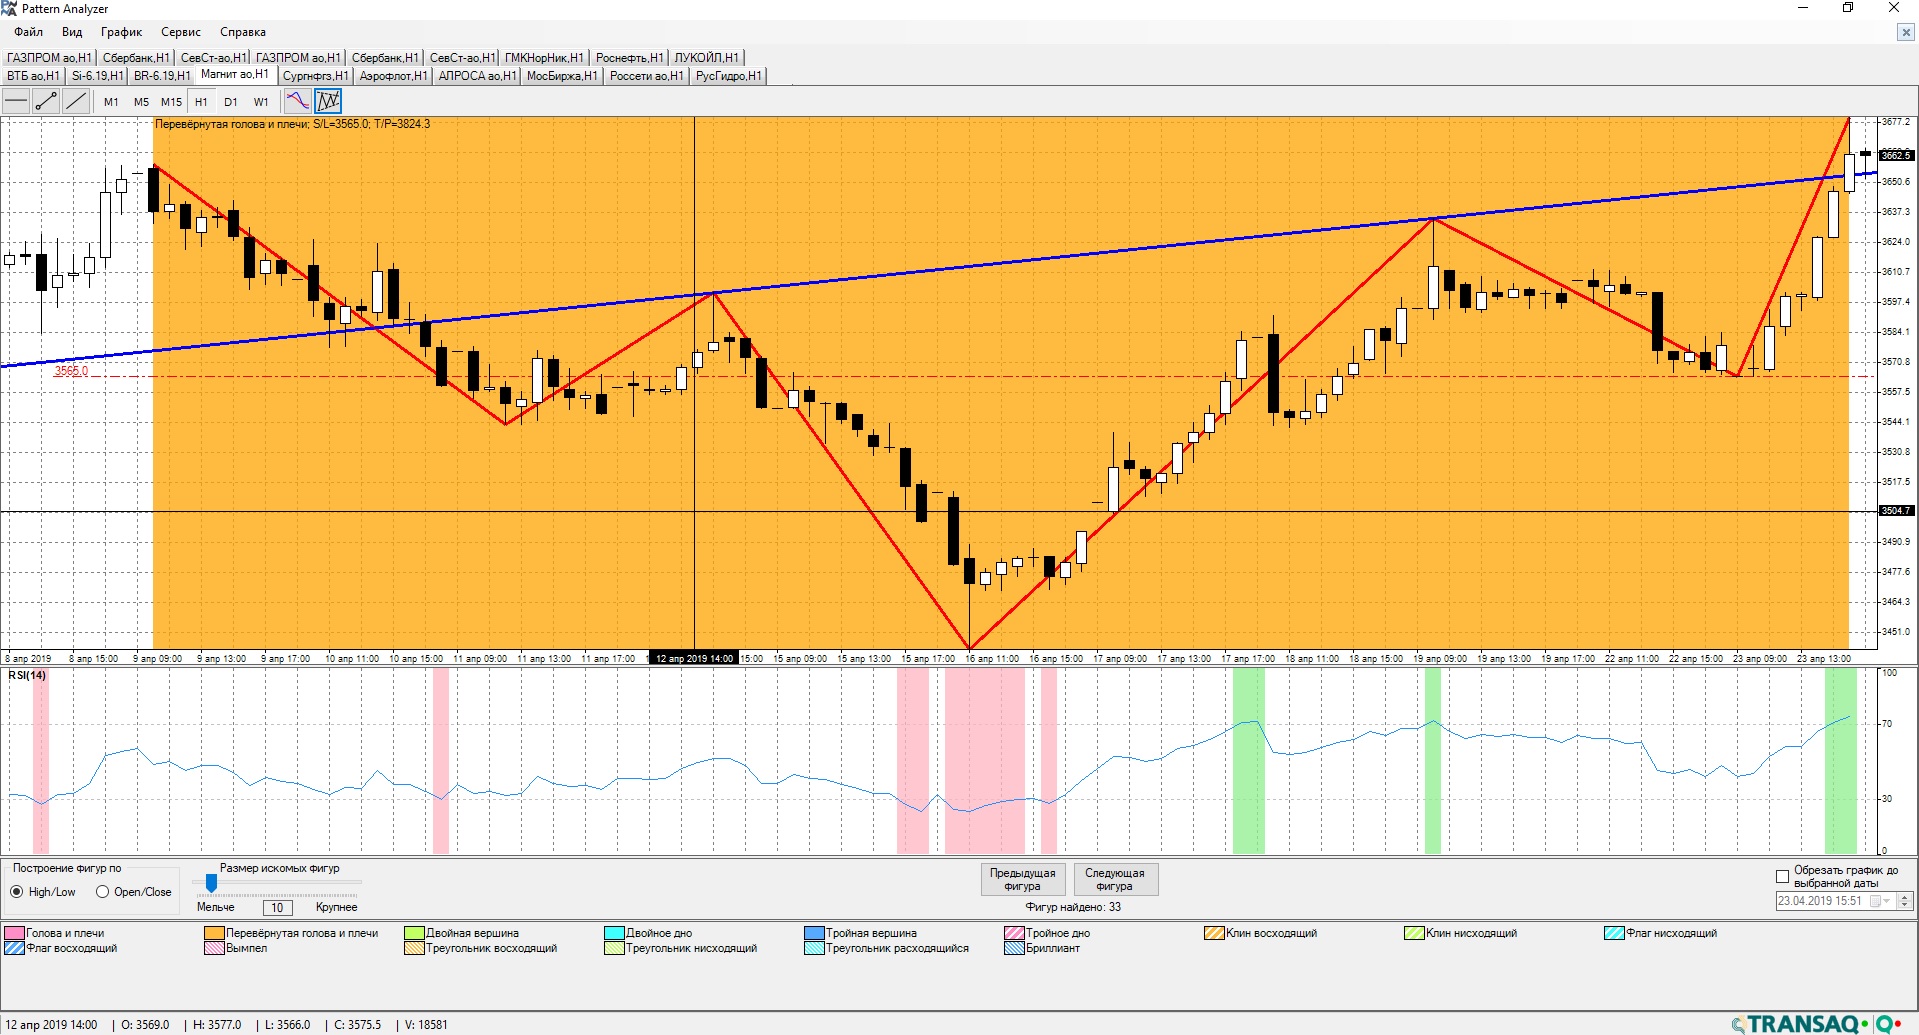The width and height of the screenshot is (1919, 1035).
Task: Open the Роснефть,H1 tab
Action: pos(629,58)
